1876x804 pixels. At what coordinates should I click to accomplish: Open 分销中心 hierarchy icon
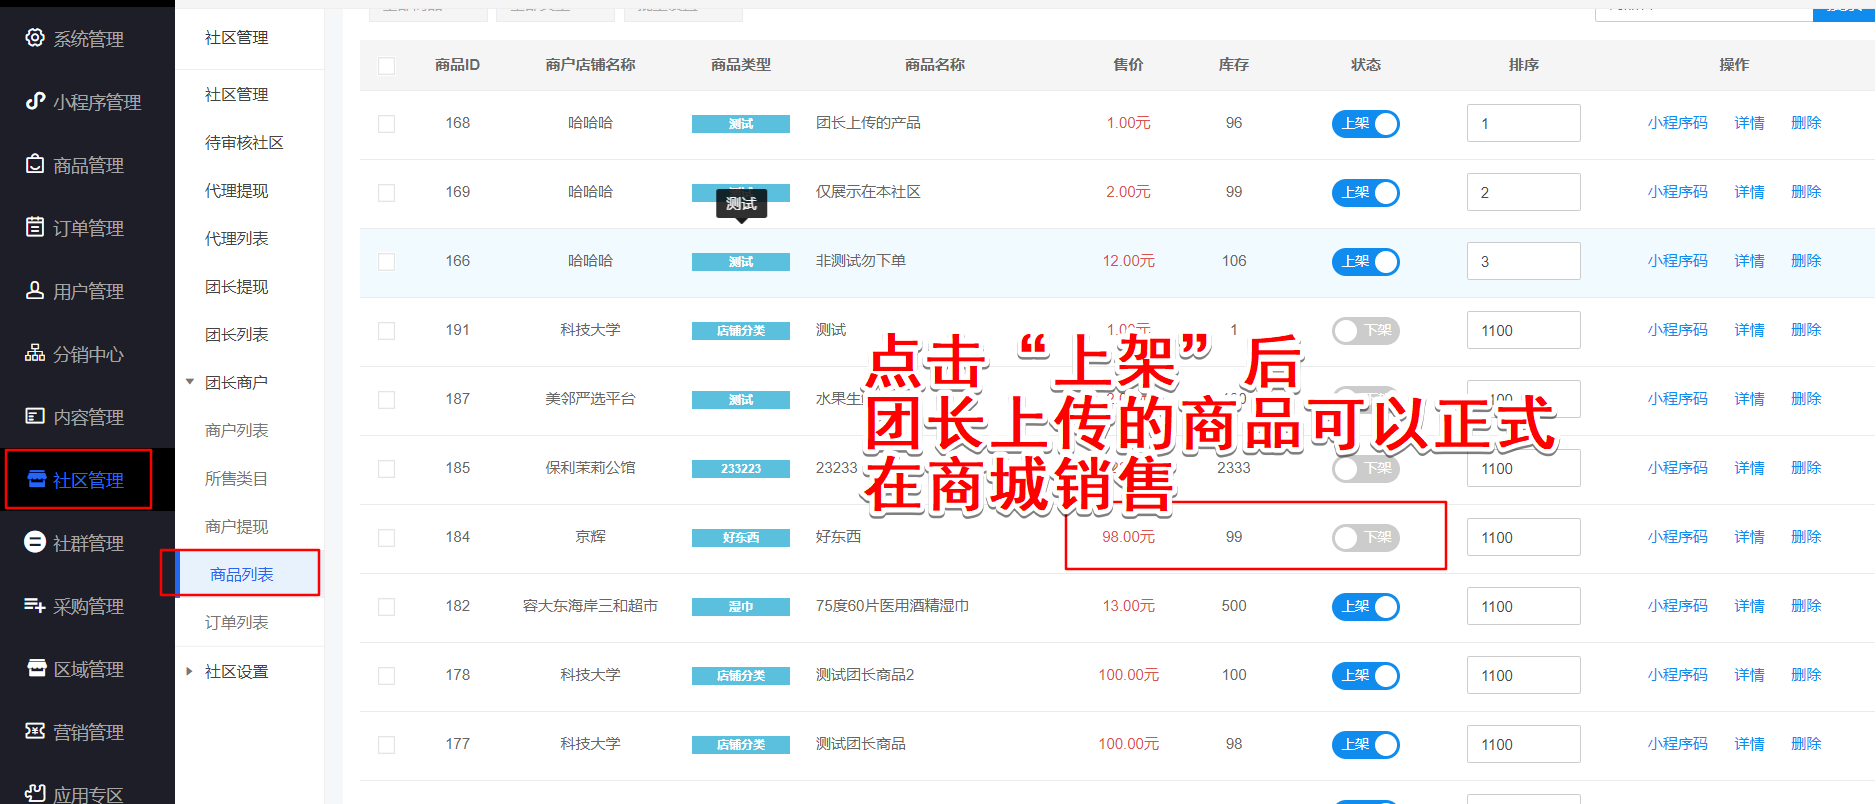(x=35, y=353)
